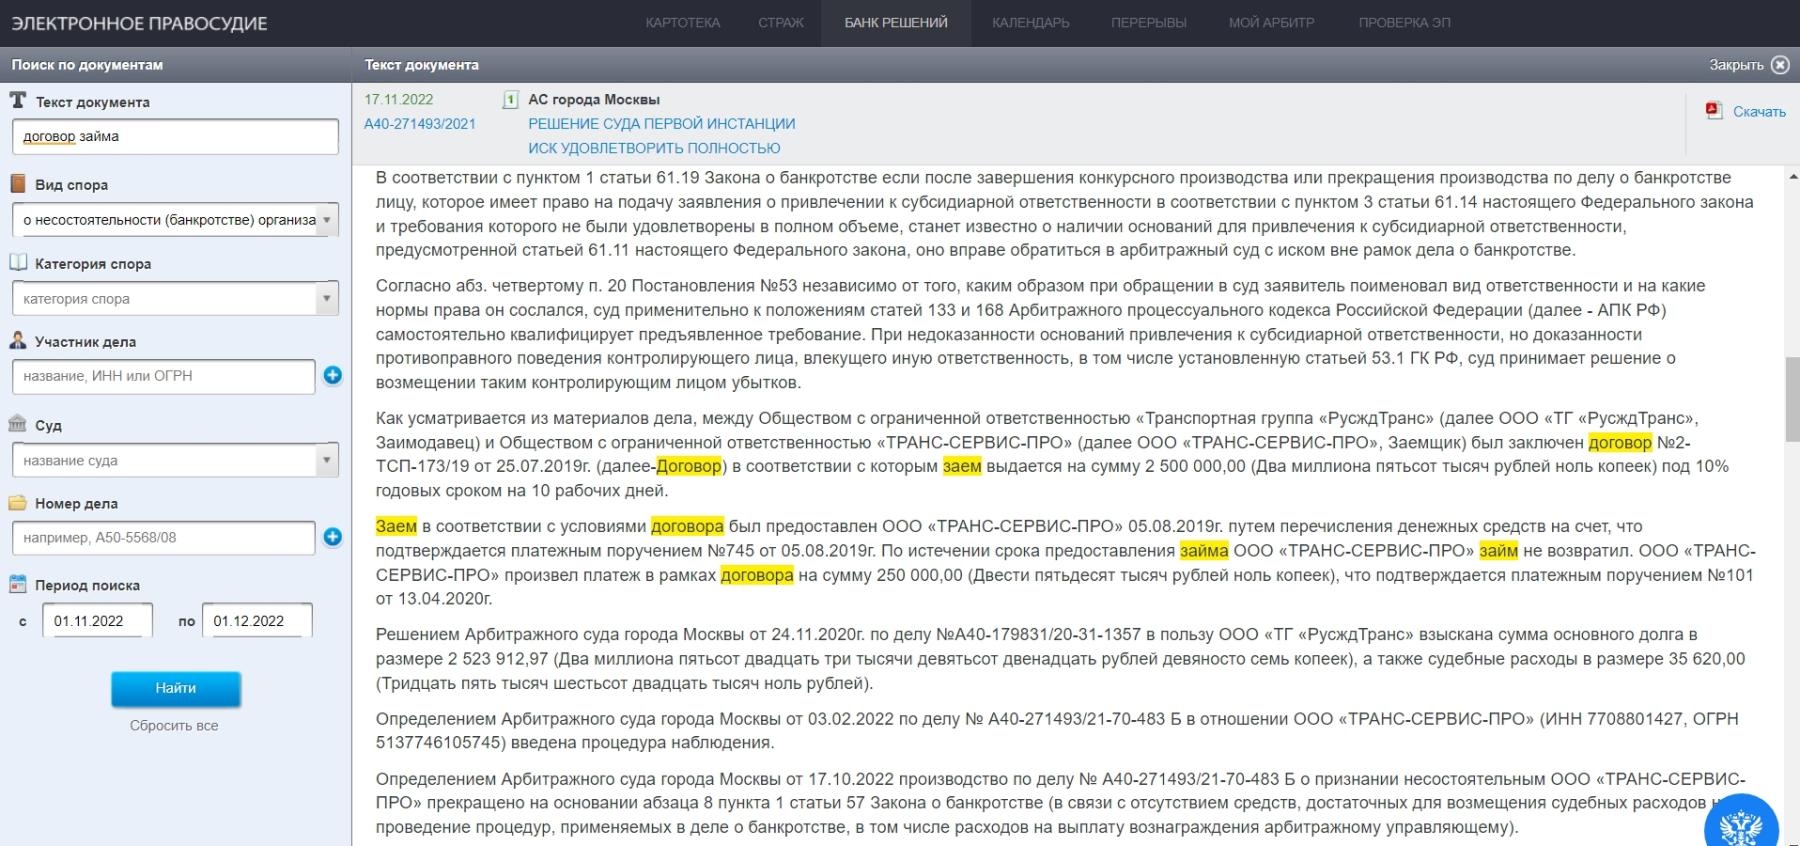Click the scrollbar up arrow
Viewport: 1800px width, 846px height.
point(1792,174)
